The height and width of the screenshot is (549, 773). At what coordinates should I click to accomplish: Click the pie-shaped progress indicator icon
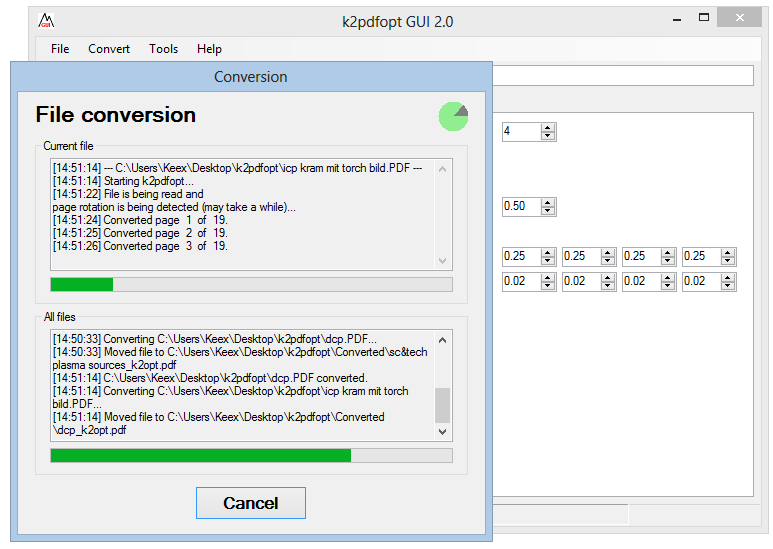453,117
